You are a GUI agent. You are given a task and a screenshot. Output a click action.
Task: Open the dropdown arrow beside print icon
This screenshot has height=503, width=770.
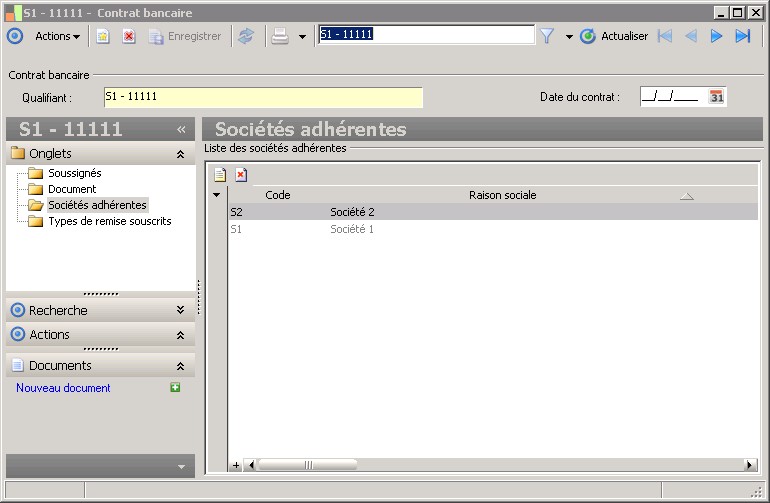(x=302, y=37)
